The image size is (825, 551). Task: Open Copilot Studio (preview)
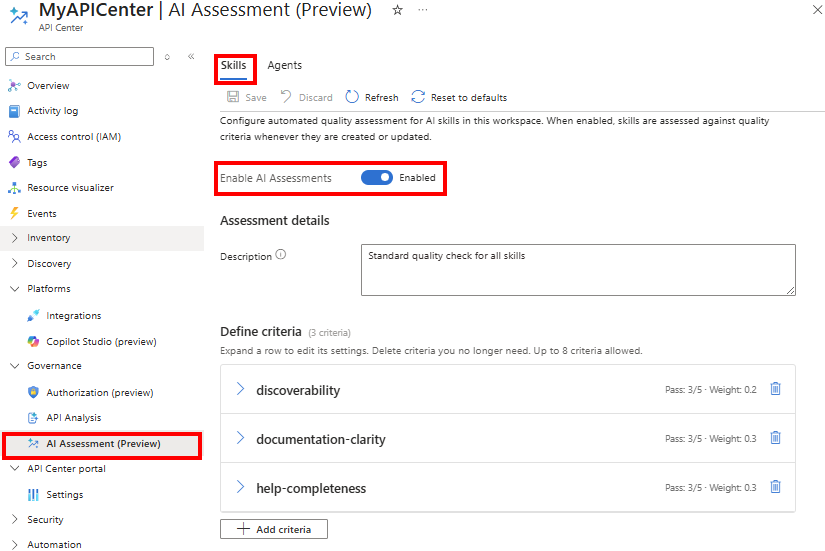point(101,341)
